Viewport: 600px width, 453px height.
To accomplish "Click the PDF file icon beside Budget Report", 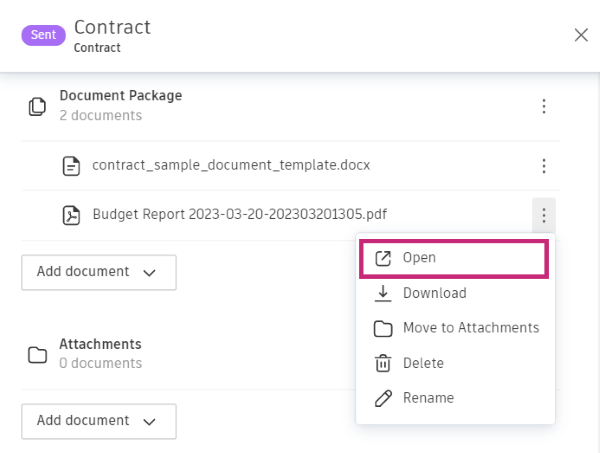I will (x=71, y=215).
